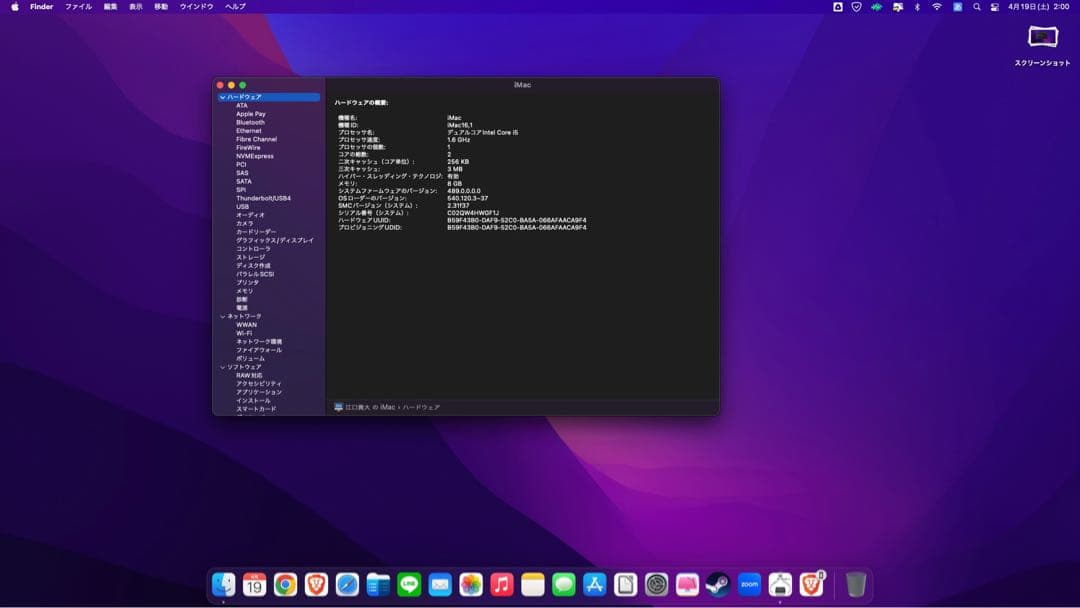Collapse the ハードウェア section in the sidebar
The image size is (1080, 608).
pyautogui.click(x=221, y=97)
